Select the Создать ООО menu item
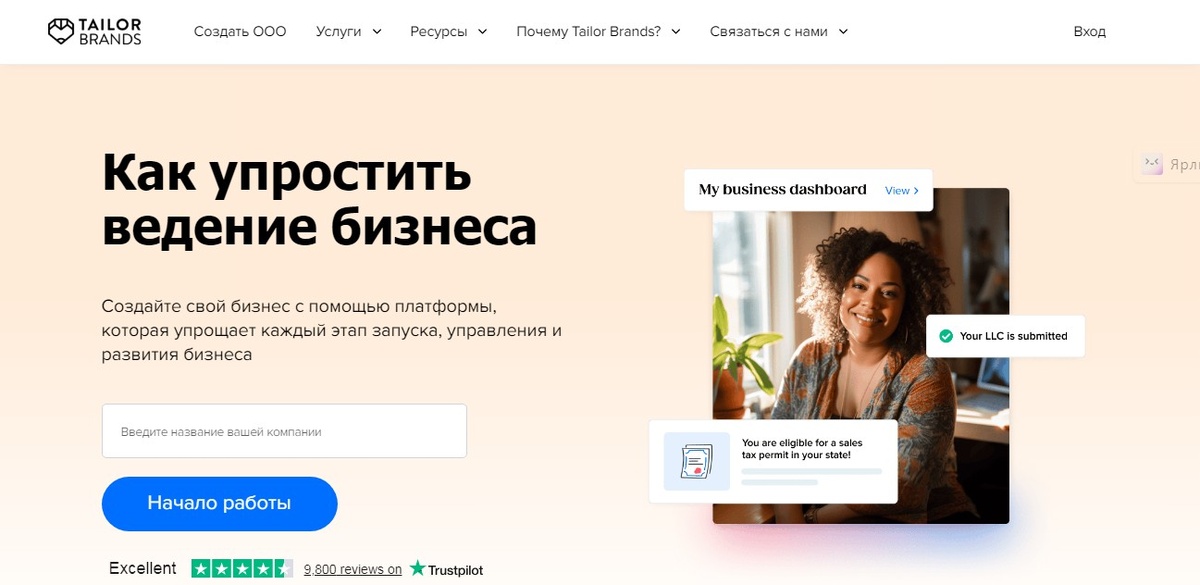Image resolution: width=1200 pixels, height=585 pixels. [240, 31]
